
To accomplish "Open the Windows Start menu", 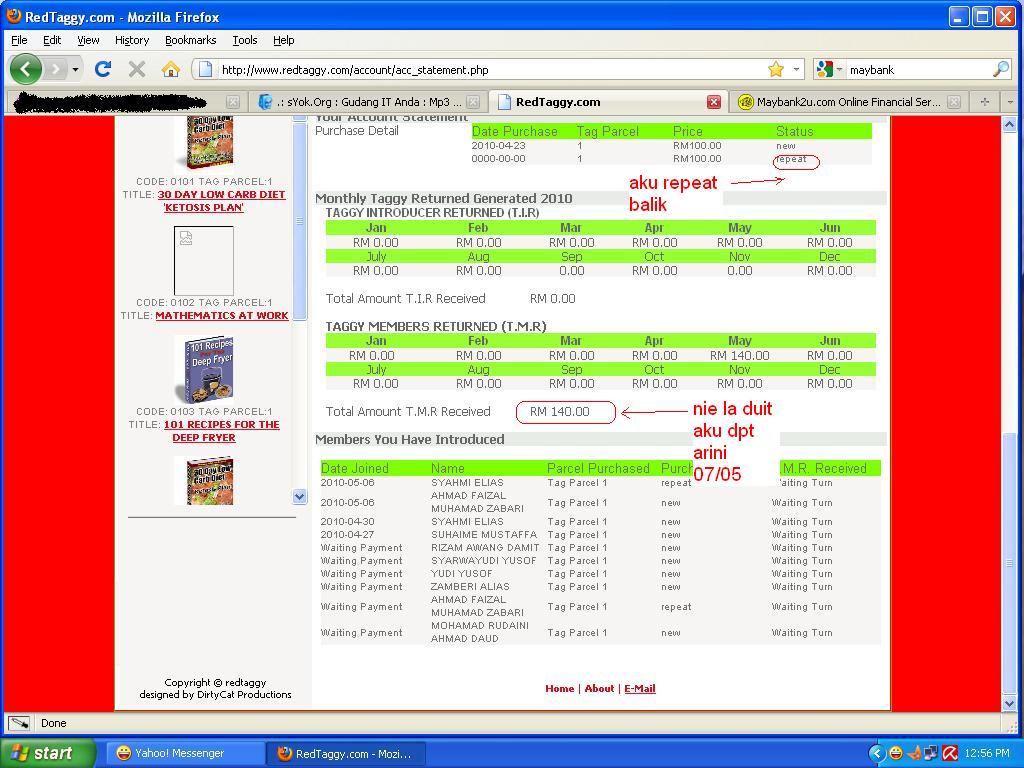I will [x=47, y=753].
